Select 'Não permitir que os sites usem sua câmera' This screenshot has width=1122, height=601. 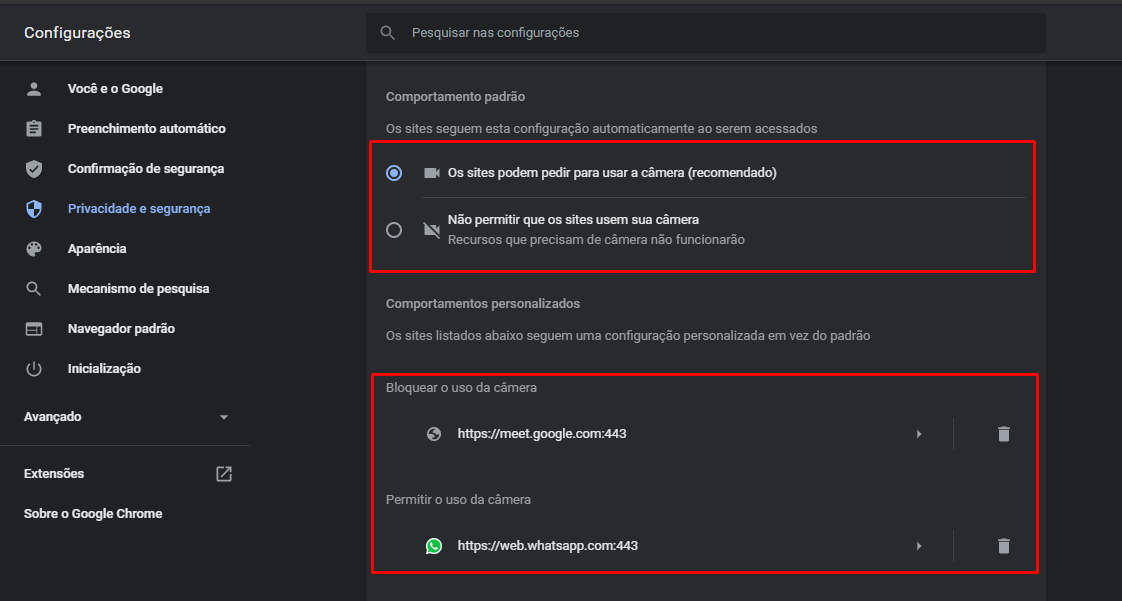394,230
